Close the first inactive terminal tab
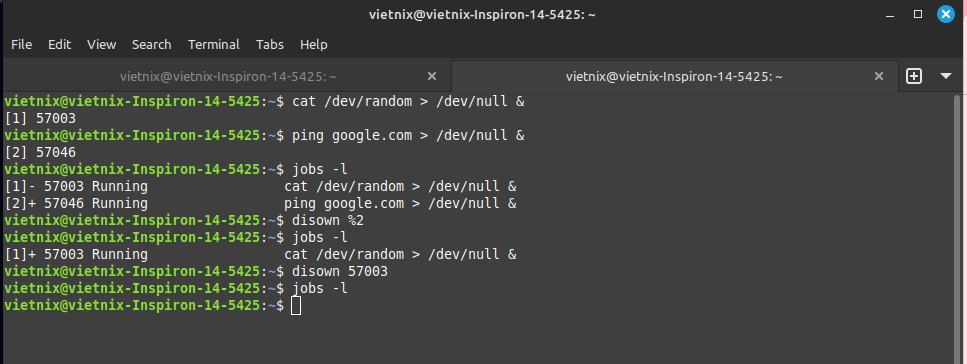Screen dimensions: 967x364 pos(432,76)
